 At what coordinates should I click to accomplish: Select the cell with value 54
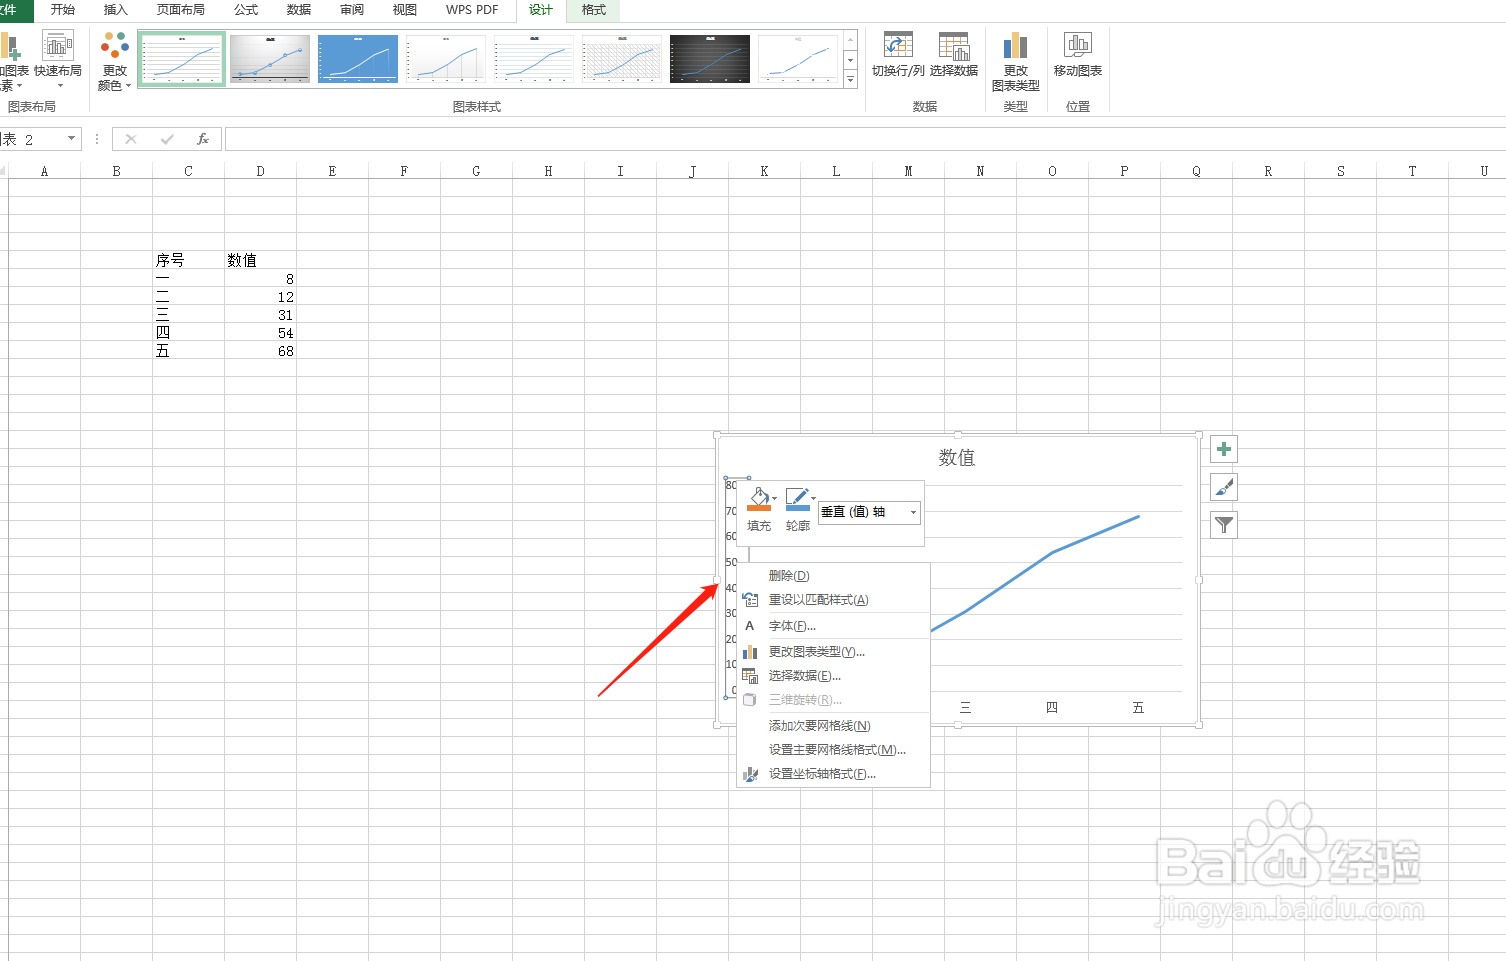(260, 333)
